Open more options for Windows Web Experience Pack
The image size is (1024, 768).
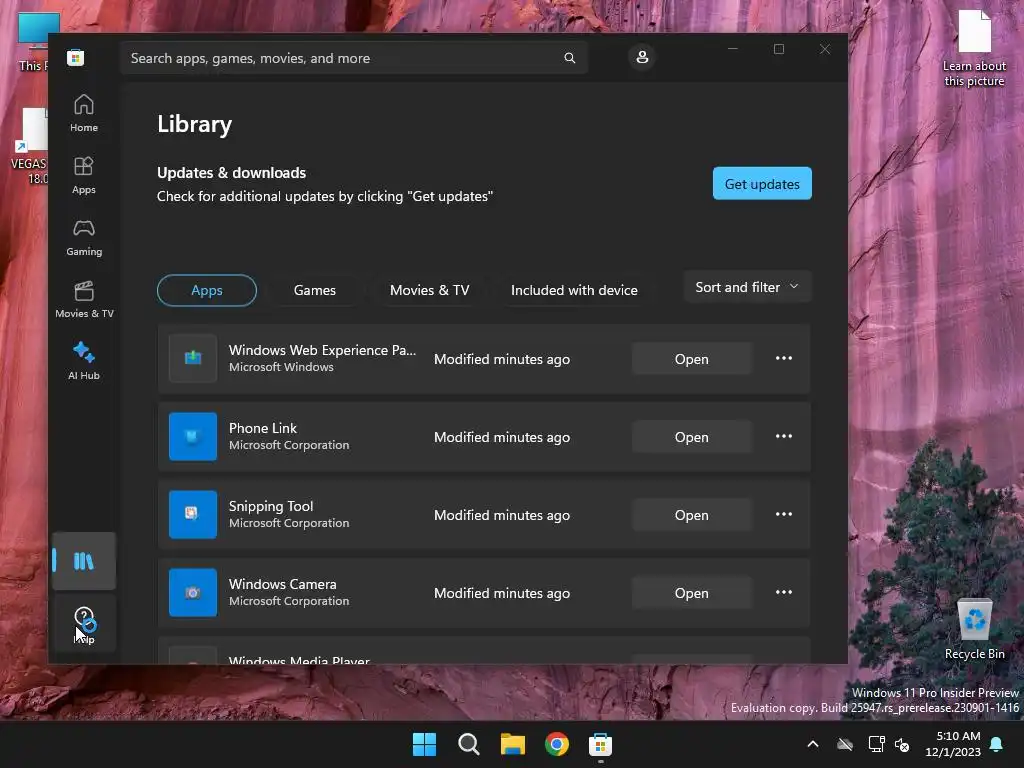[784, 359]
